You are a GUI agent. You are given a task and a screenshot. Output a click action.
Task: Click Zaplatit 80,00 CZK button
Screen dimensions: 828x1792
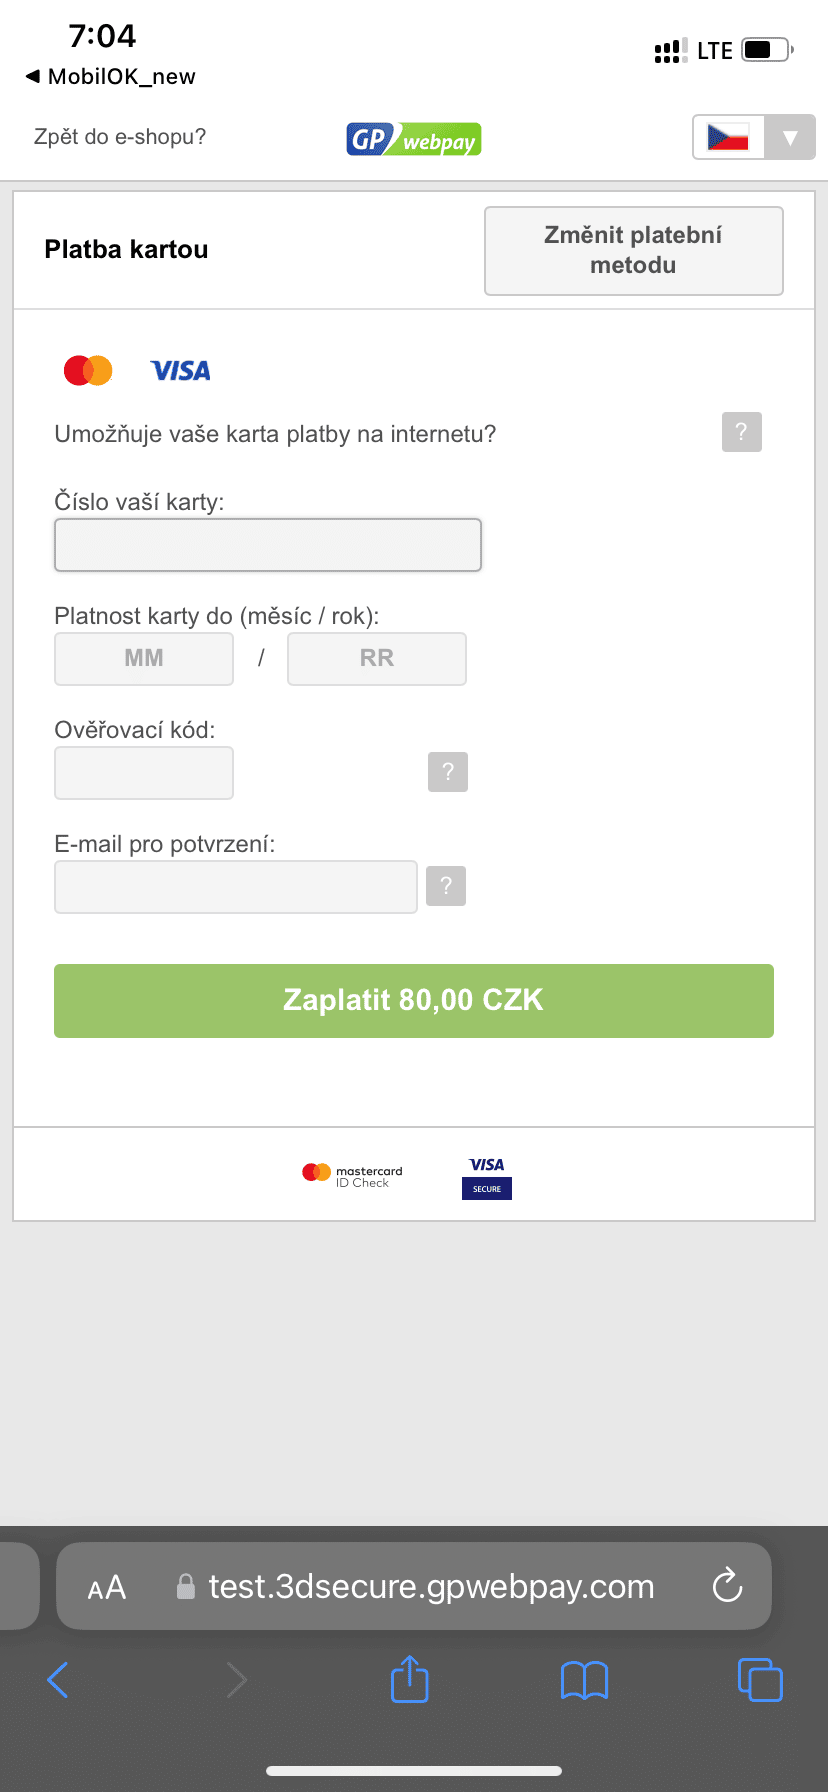(x=414, y=1001)
